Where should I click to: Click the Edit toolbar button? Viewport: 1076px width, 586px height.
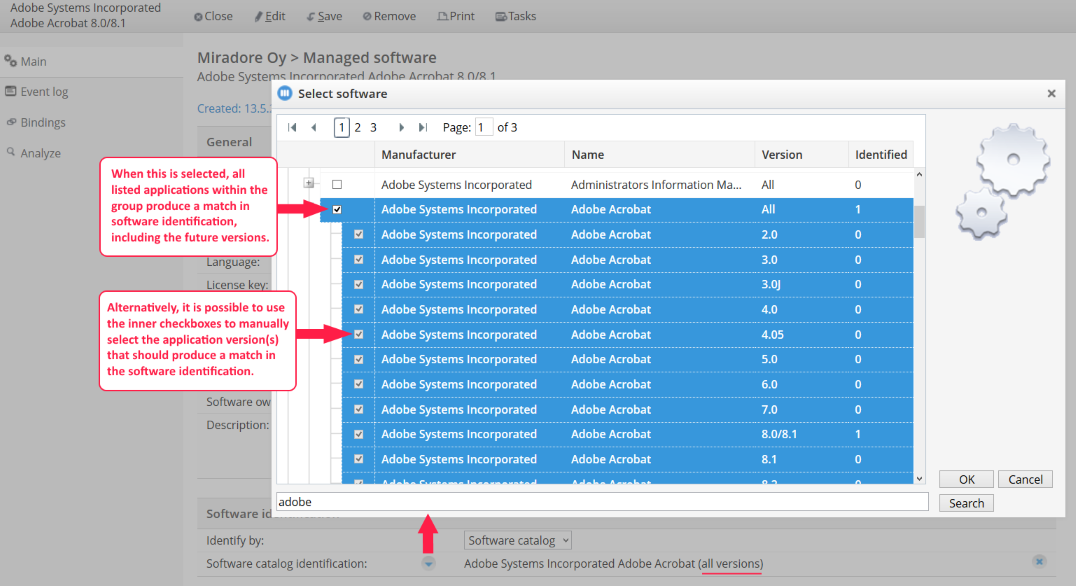pos(270,16)
